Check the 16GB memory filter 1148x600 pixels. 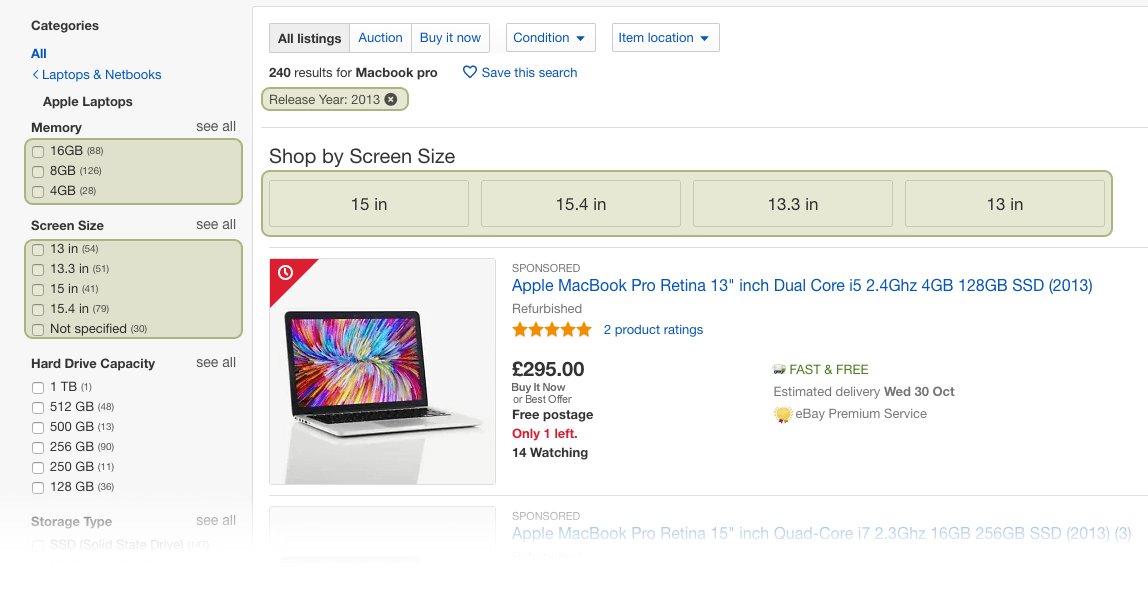pyautogui.click(x=38, y=152)
